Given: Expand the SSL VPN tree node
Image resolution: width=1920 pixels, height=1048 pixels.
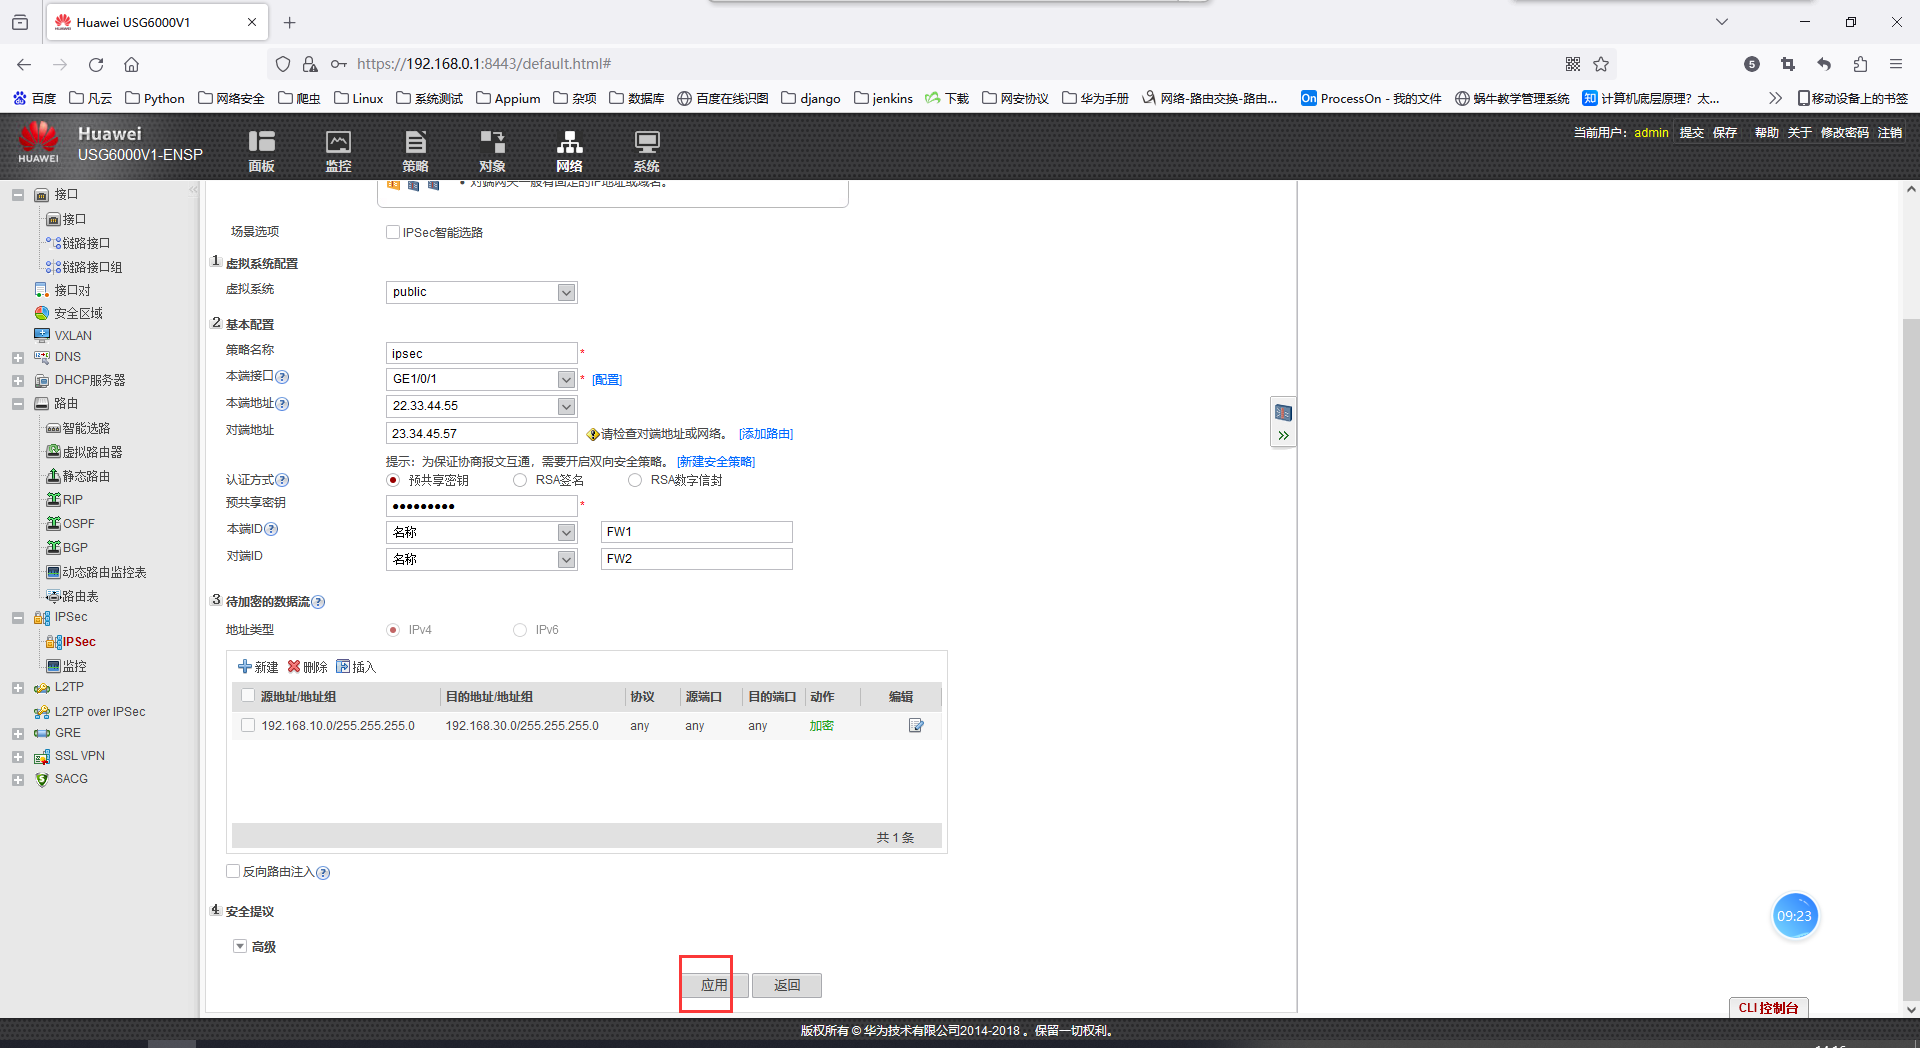Looking at the screenshot, I should [x=18, y=757].
